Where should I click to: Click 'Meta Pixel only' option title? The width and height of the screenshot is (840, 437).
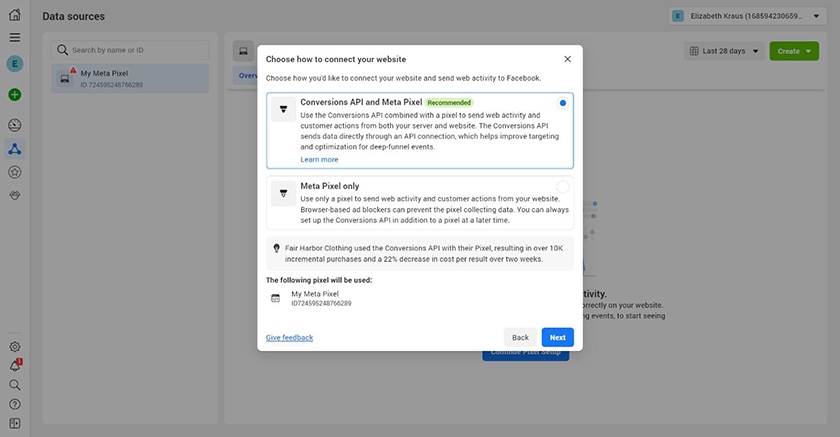tap(329, 186)
